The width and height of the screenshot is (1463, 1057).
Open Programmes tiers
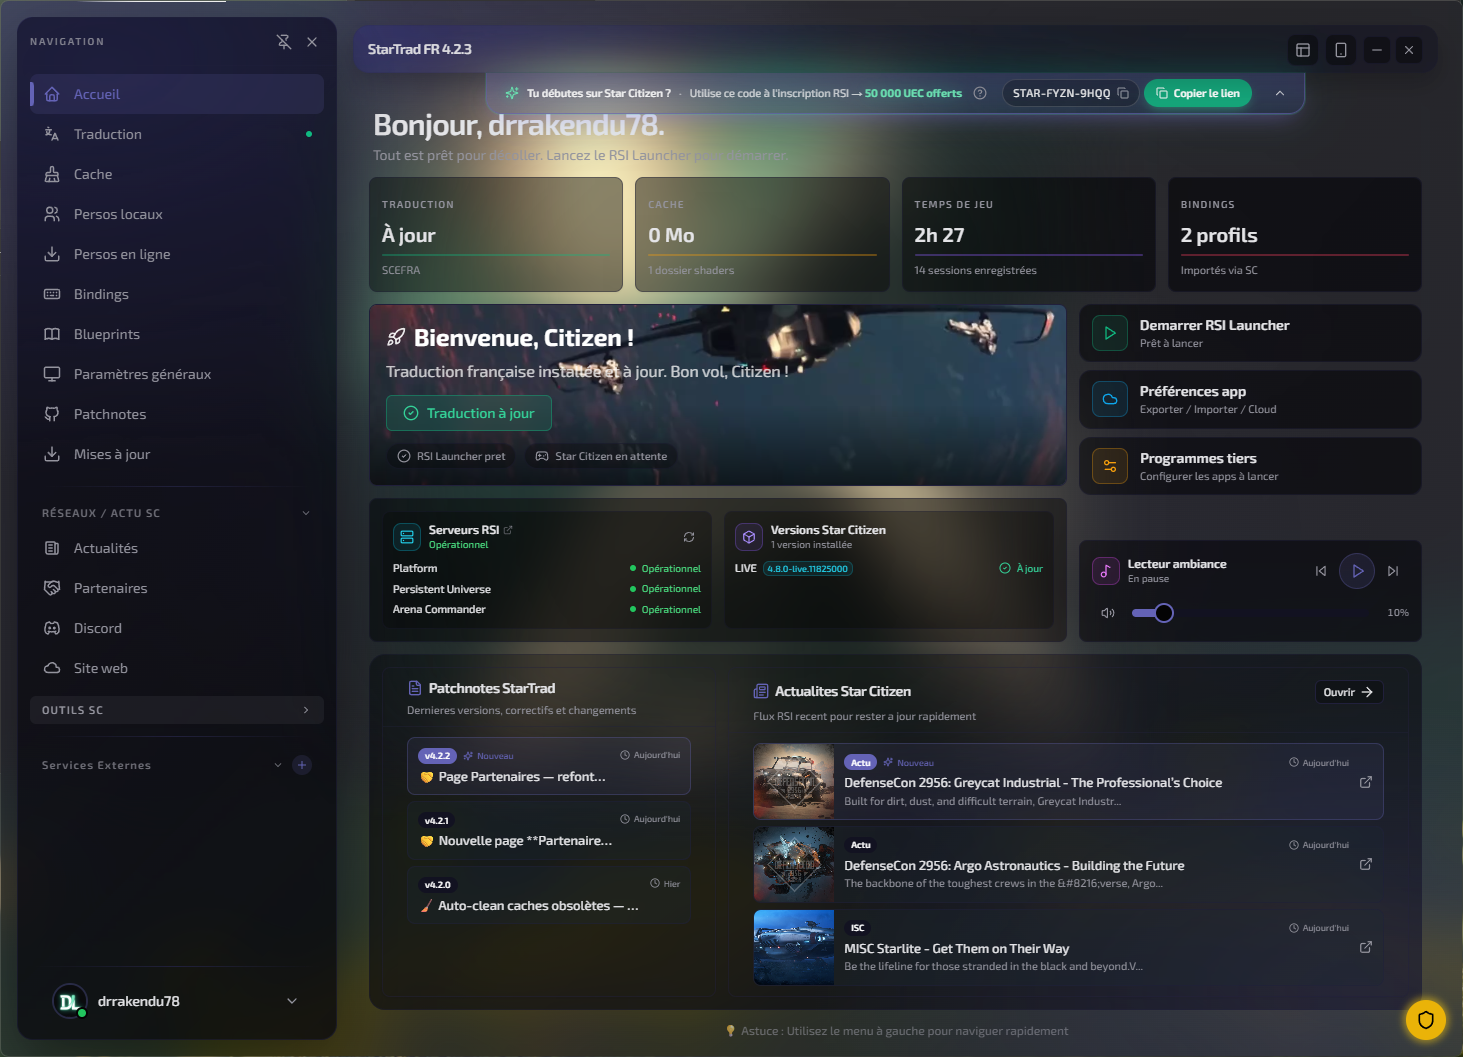(1250, 466)
